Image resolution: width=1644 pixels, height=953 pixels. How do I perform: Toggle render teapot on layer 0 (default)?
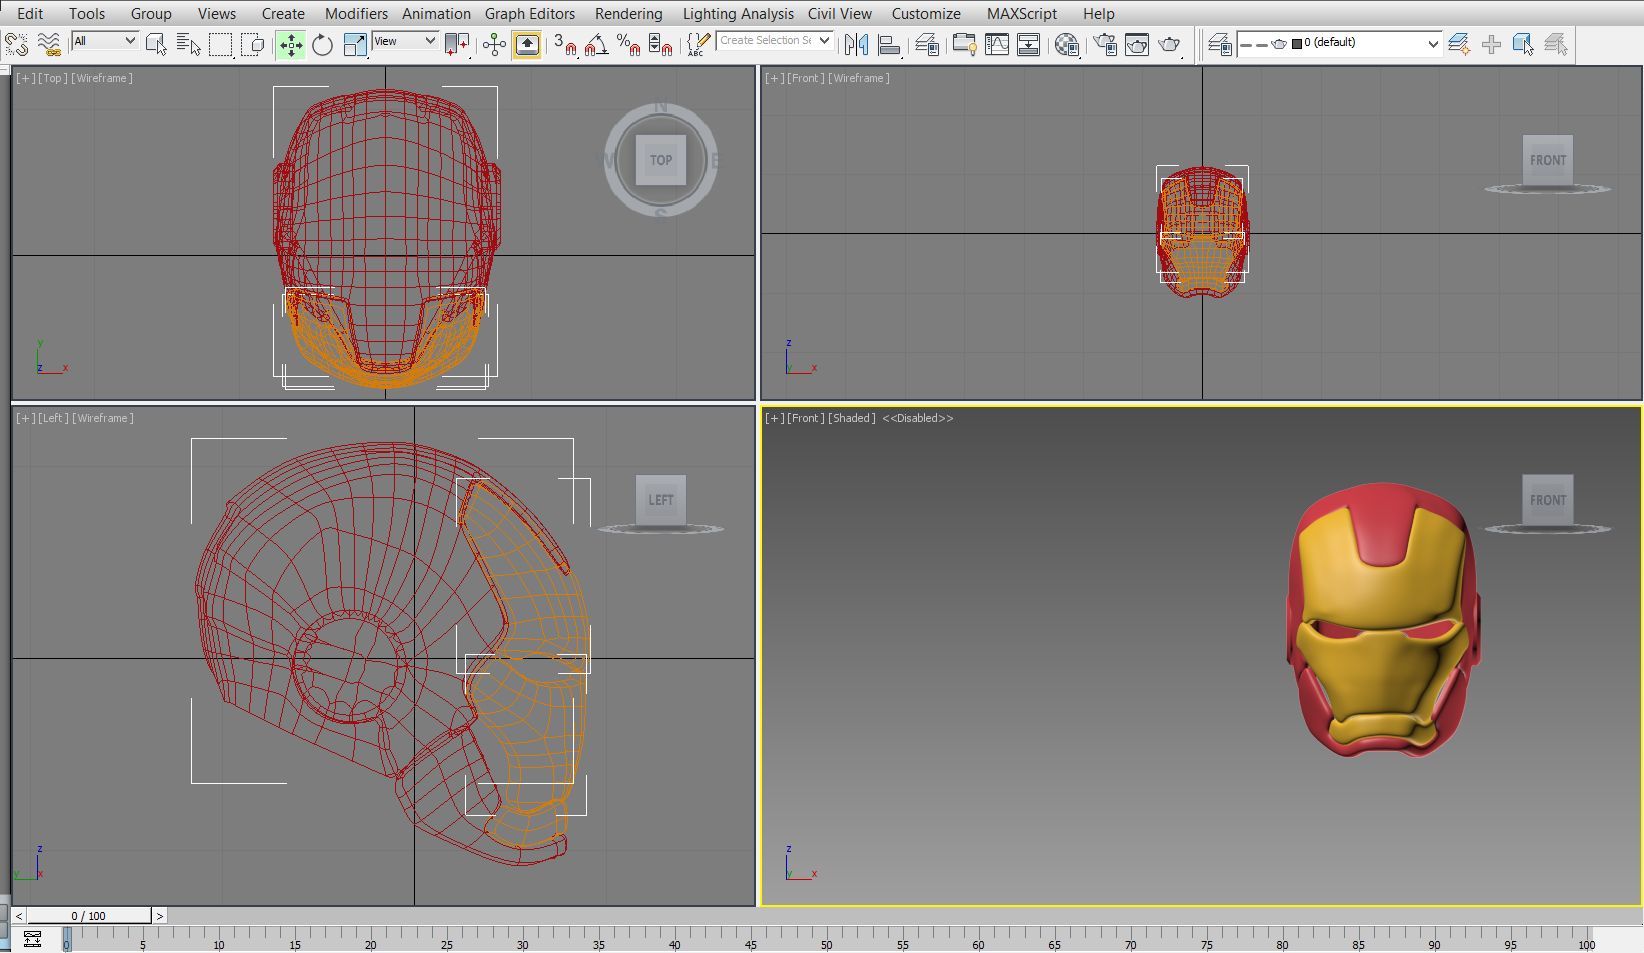[x=1279, y=44]
